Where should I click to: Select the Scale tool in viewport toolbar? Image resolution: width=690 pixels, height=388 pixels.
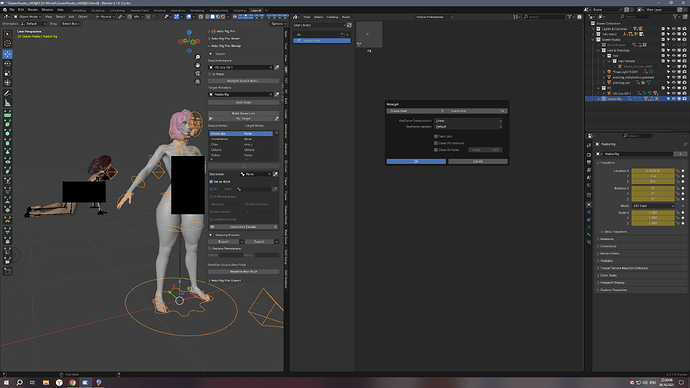click(x=7, y=73)
